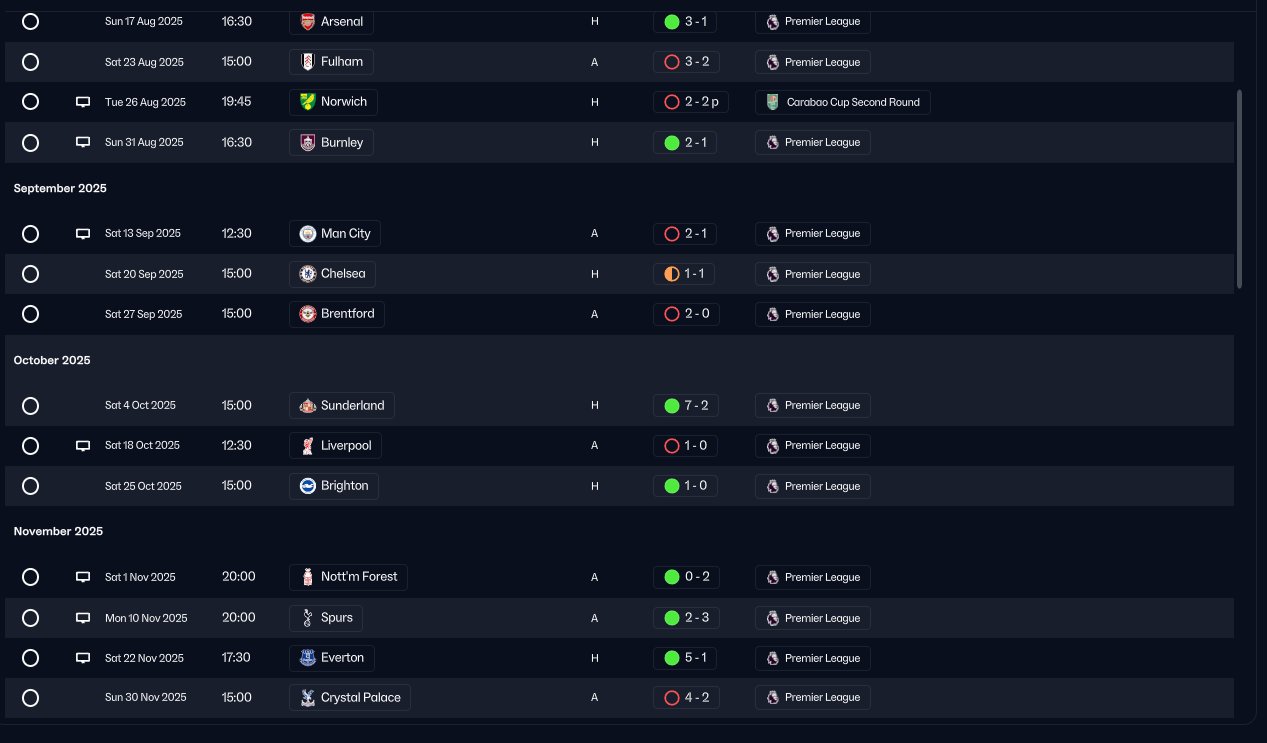Click the Premier League lion icon on Everton row

(x=773, y=658)
